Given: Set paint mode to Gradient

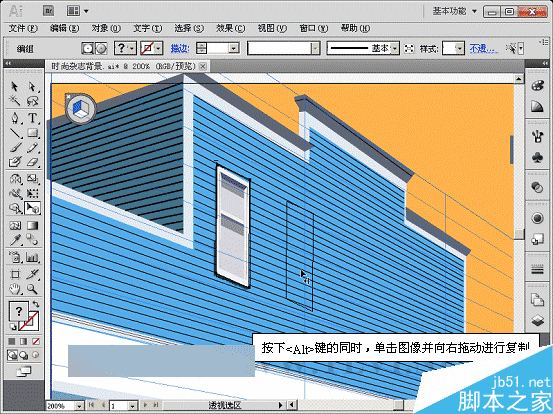Looking at the screenshot, I should (24, 341).
